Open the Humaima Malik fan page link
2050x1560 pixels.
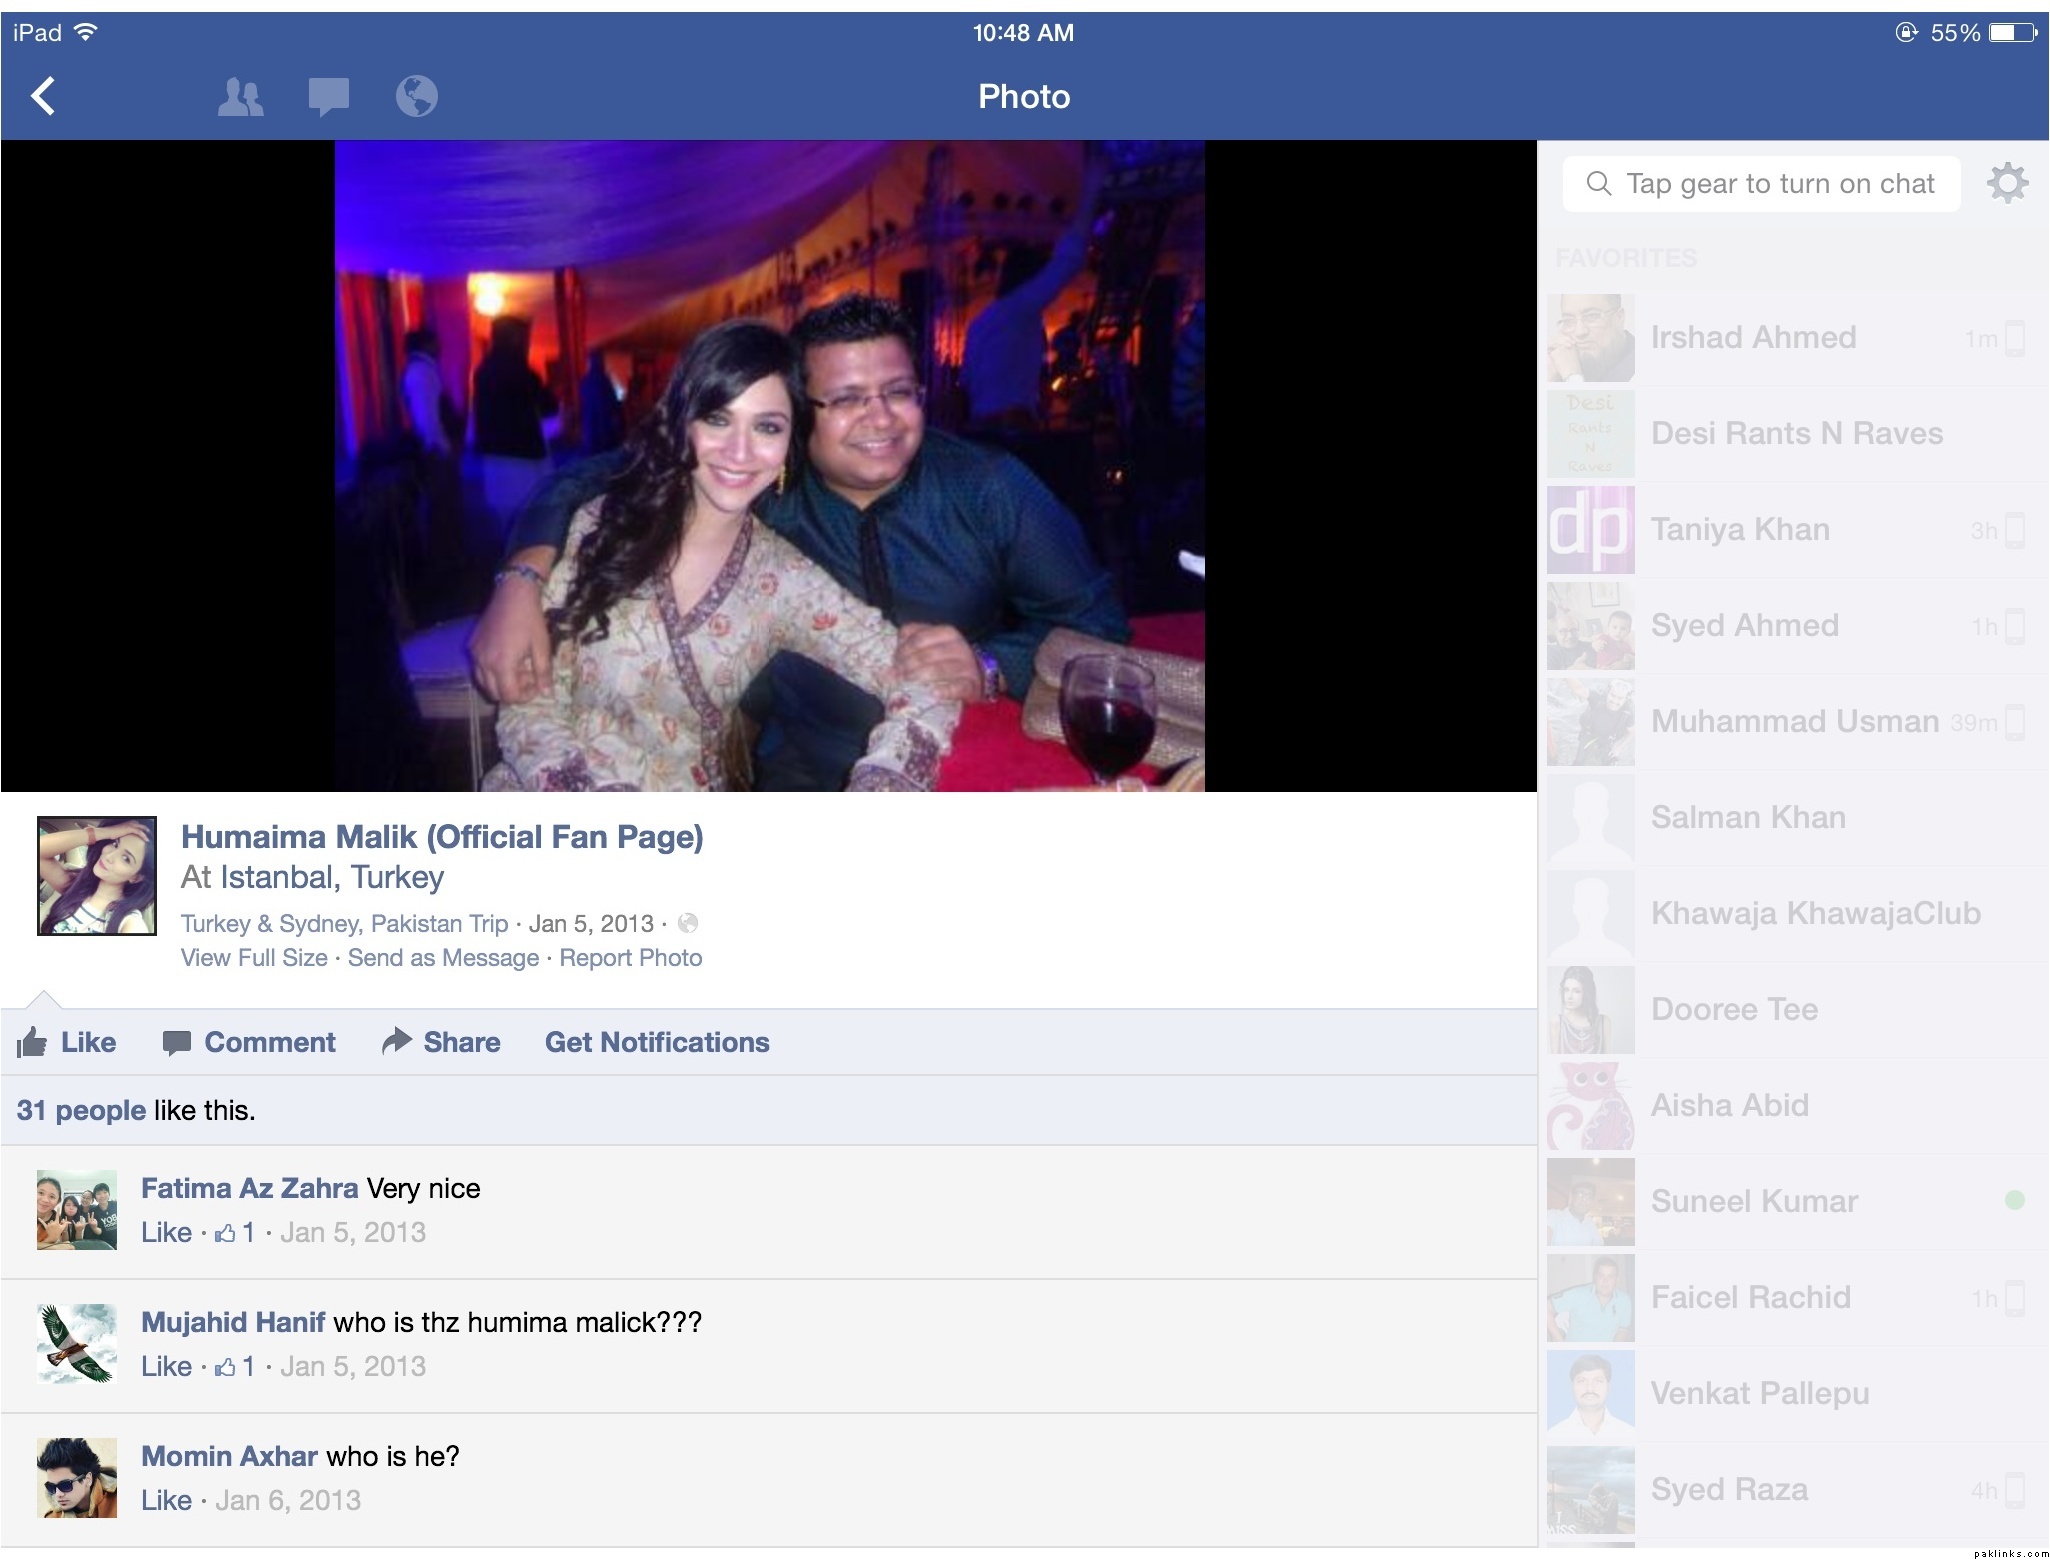coord(441,837)
